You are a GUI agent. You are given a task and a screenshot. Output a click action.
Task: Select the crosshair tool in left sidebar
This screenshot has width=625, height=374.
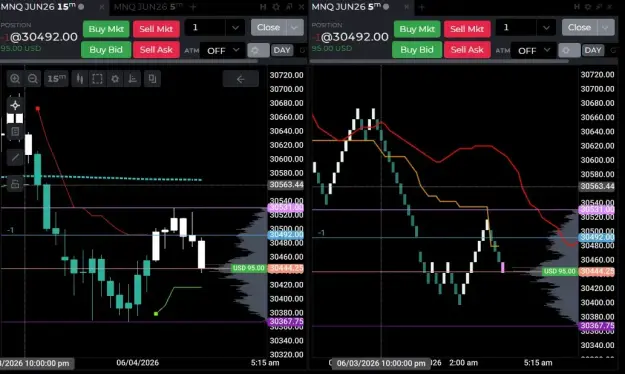pyautogui.click(x=15, y=105)
